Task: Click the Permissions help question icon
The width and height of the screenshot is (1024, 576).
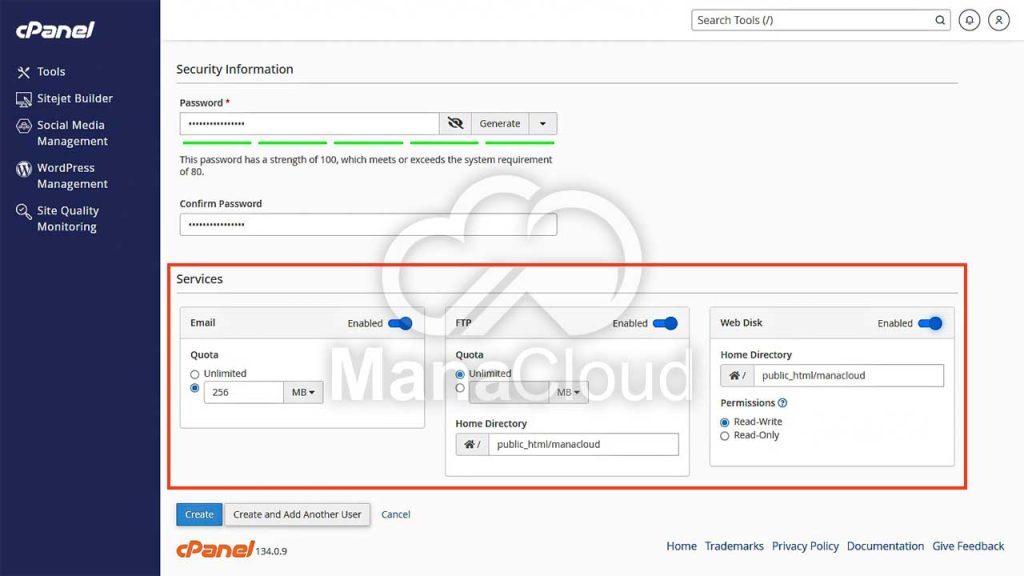Action: pos(782,403)
